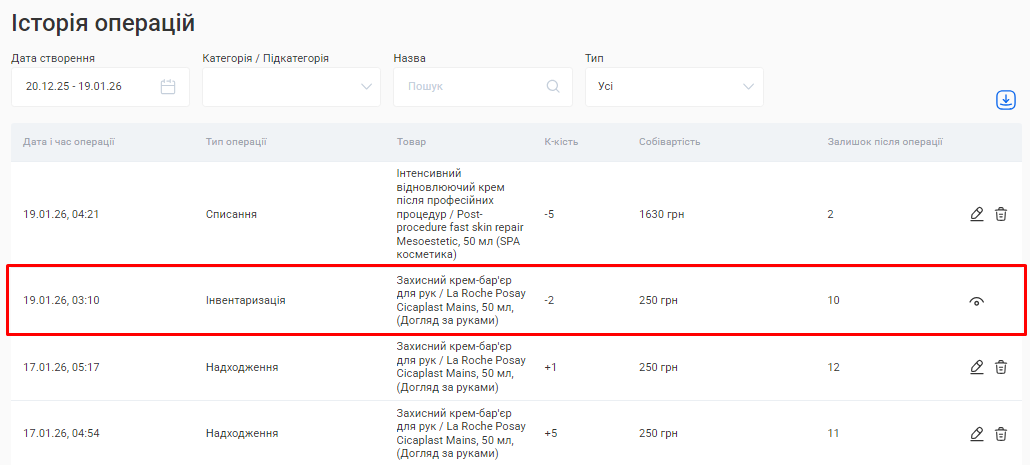Click the search magnifier icon
Screen dimensions: 1030x465
pyautogui.click(x=553, y=87)
